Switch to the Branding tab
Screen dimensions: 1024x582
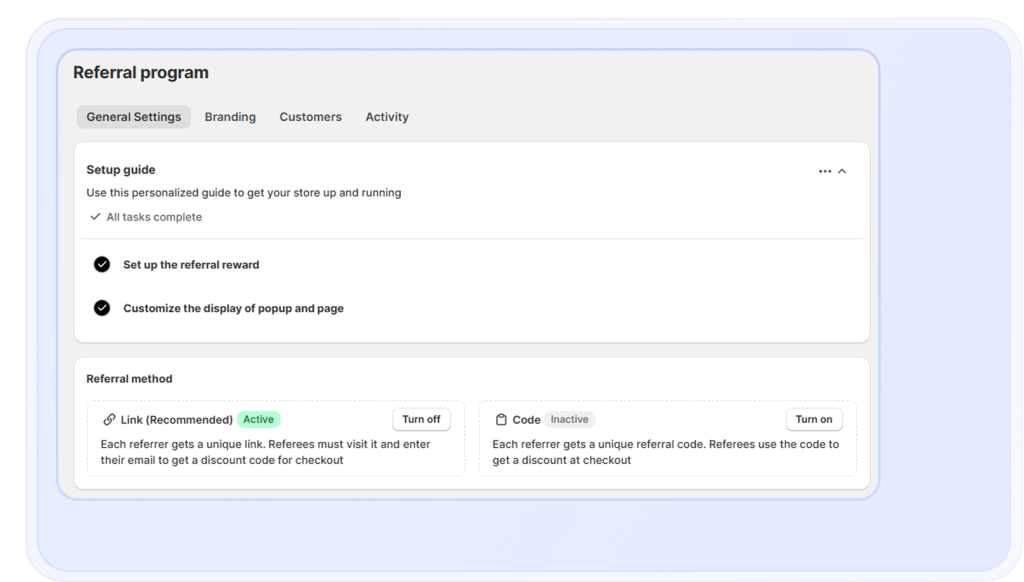pyautogui.click(x=230, y=116)
